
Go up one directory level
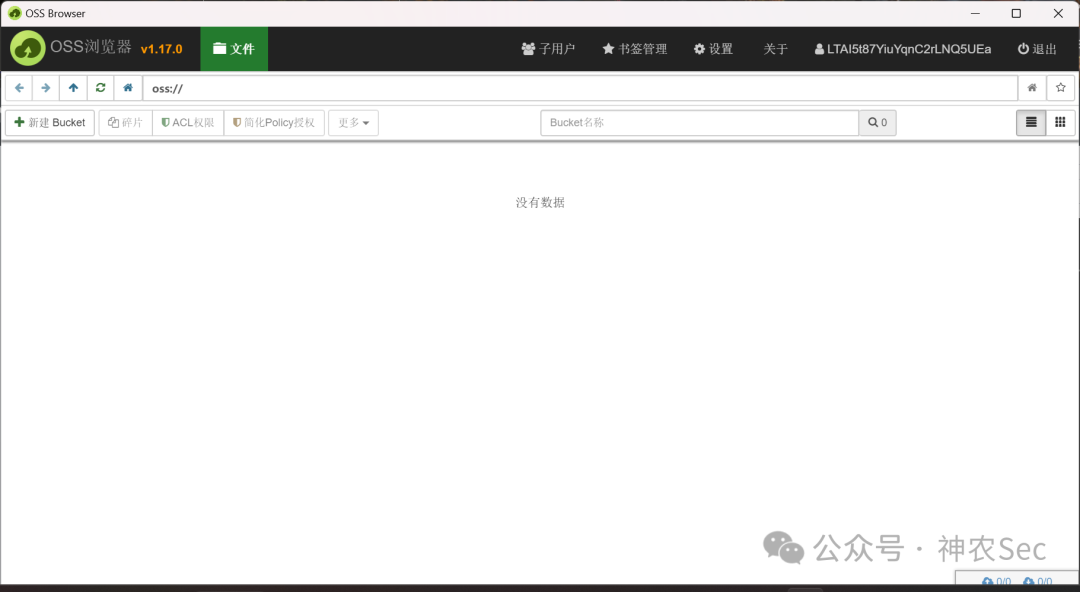[x=73, y=88]
